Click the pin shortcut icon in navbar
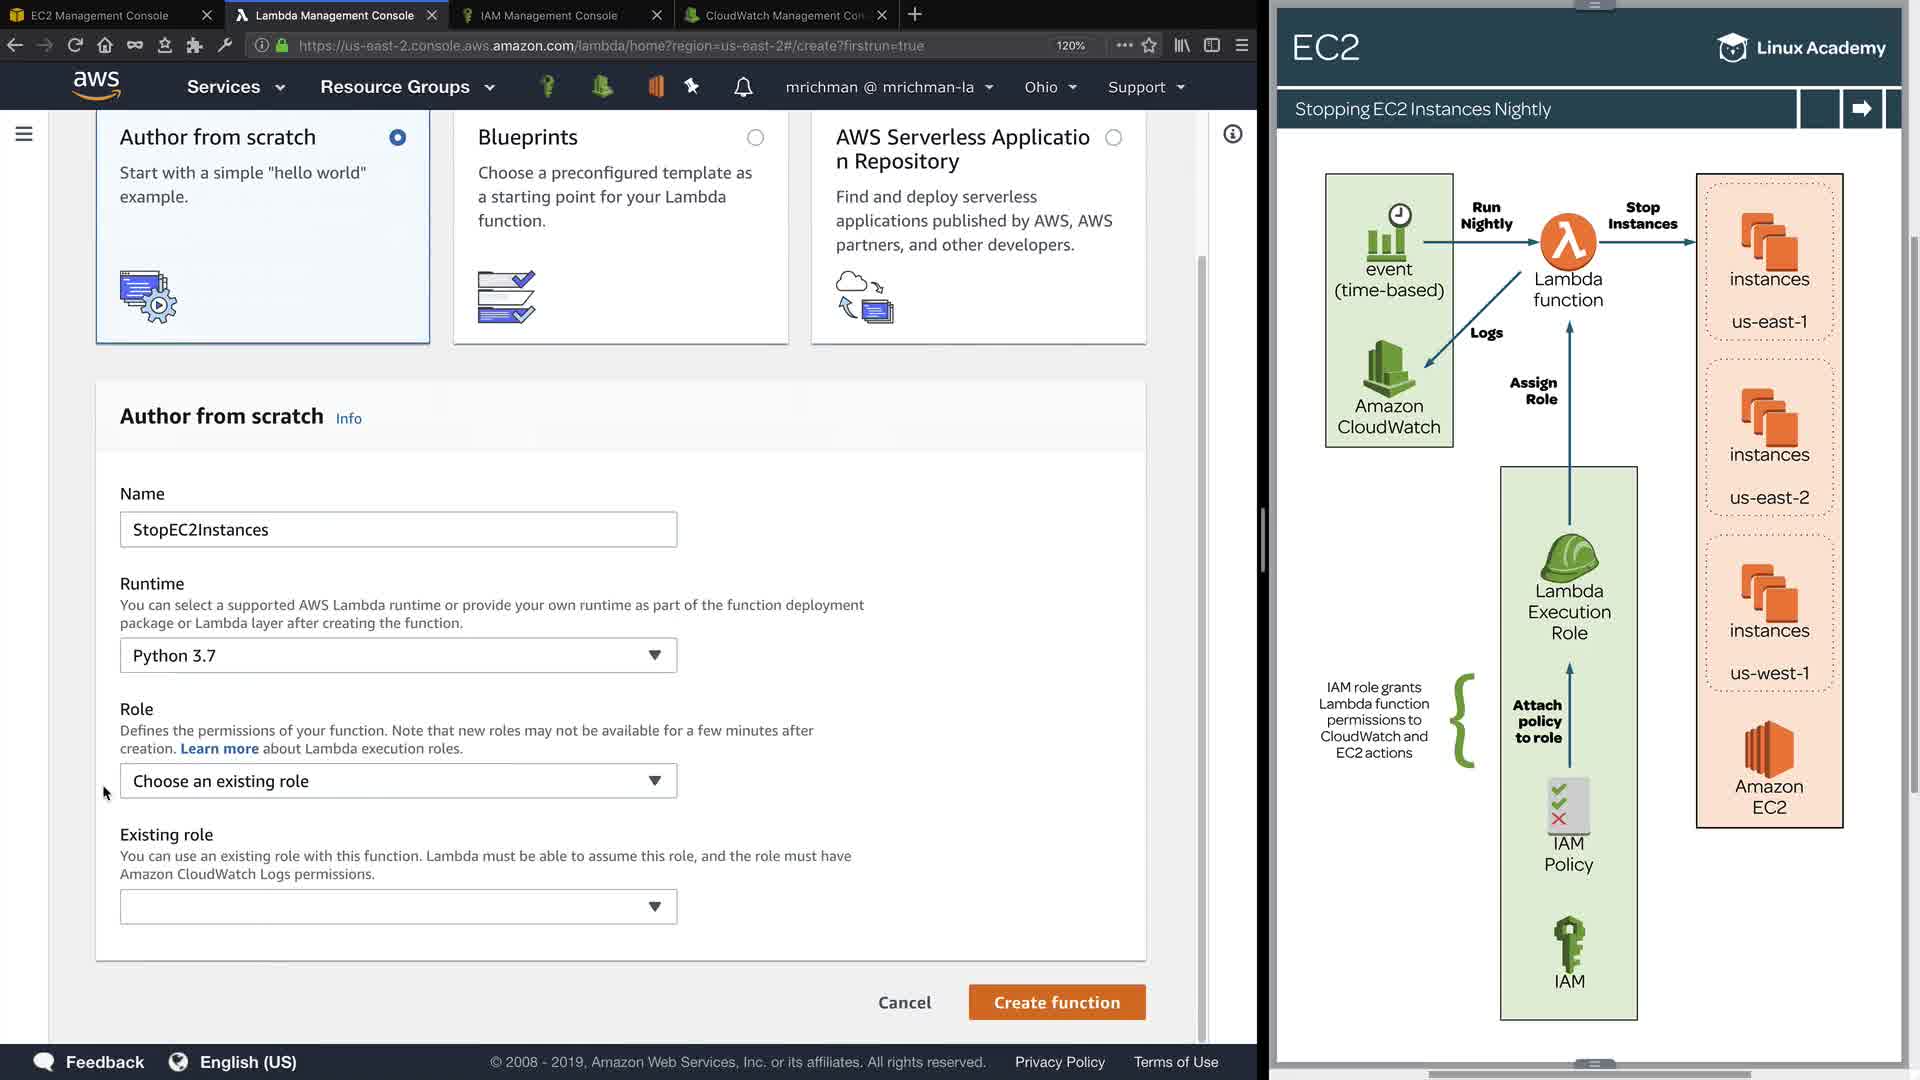Viewport: 1920px width, 1080px height. click(691, 87)
